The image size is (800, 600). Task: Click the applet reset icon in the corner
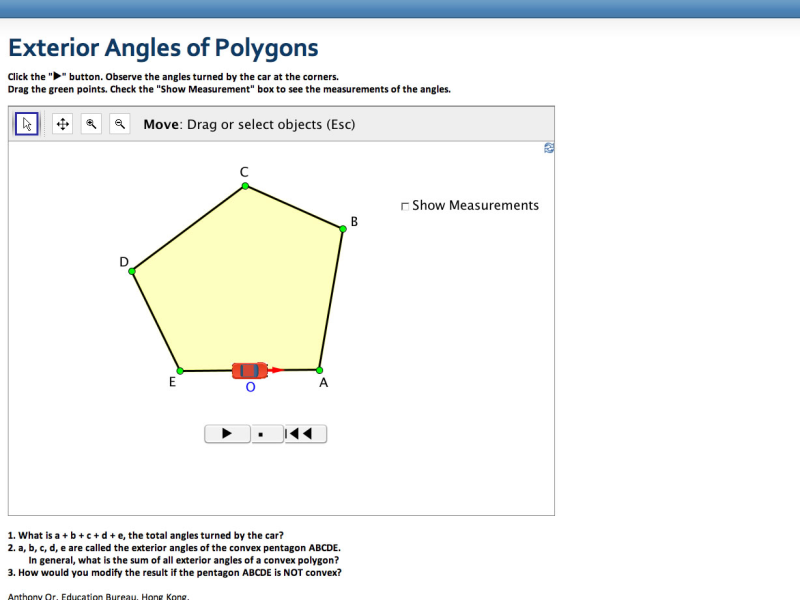click(x=548, y=147)
